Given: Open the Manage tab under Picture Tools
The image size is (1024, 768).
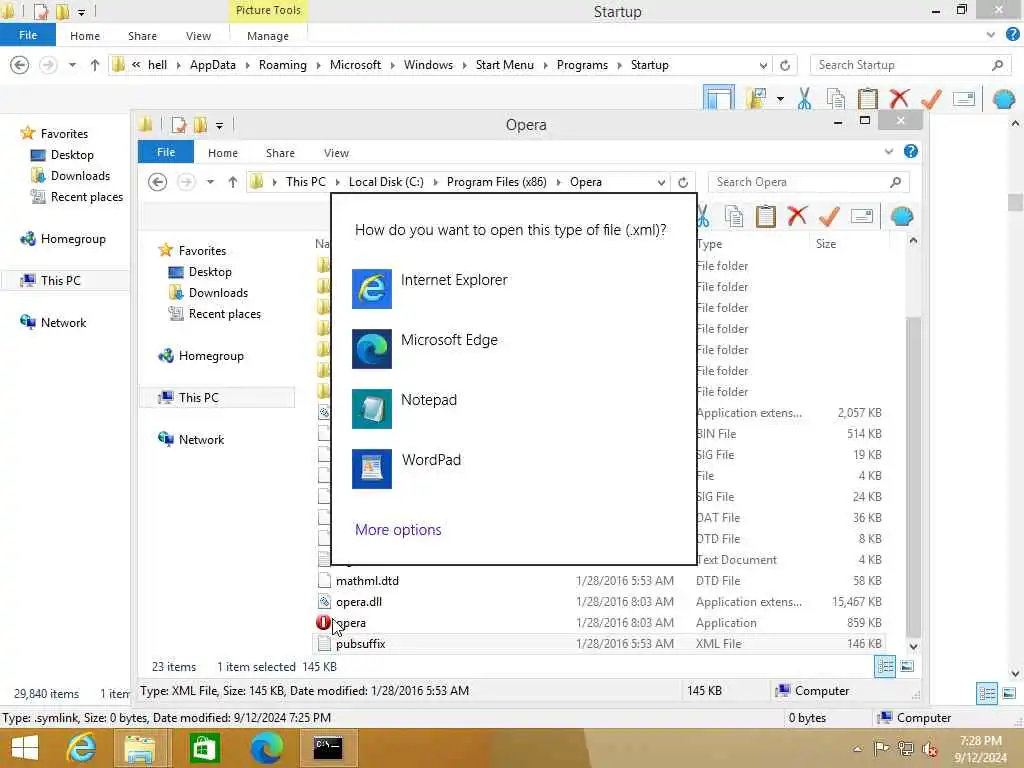Looking at the screenshot, I should (268, 36).
